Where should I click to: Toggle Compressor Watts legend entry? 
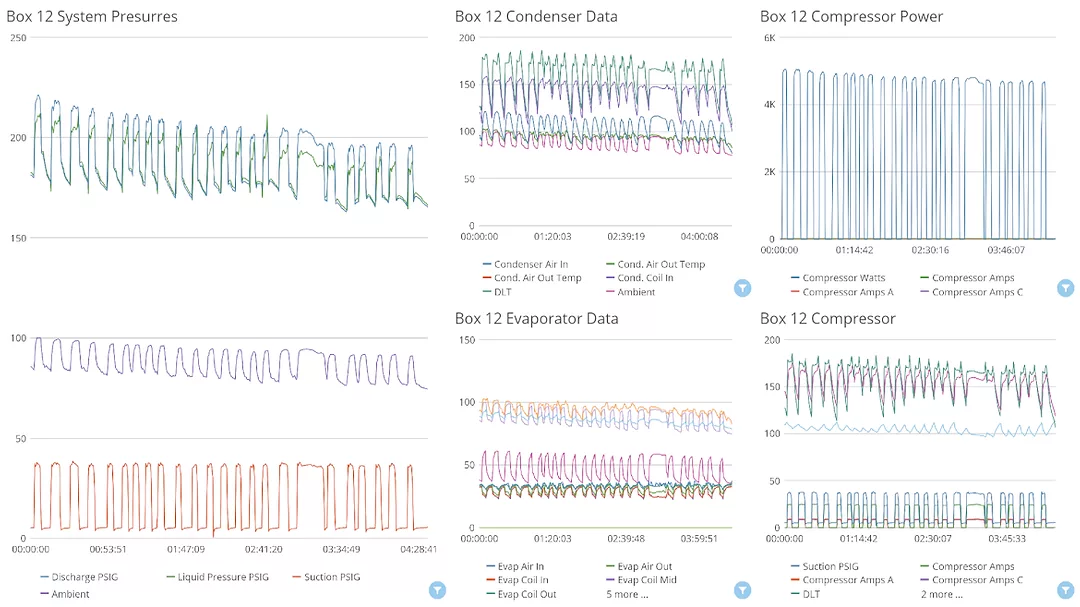tap(838, 278)
